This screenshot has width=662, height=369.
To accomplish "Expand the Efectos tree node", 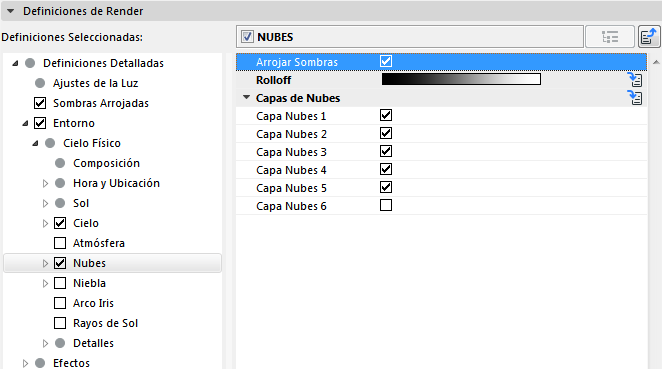I will (25, 363).
